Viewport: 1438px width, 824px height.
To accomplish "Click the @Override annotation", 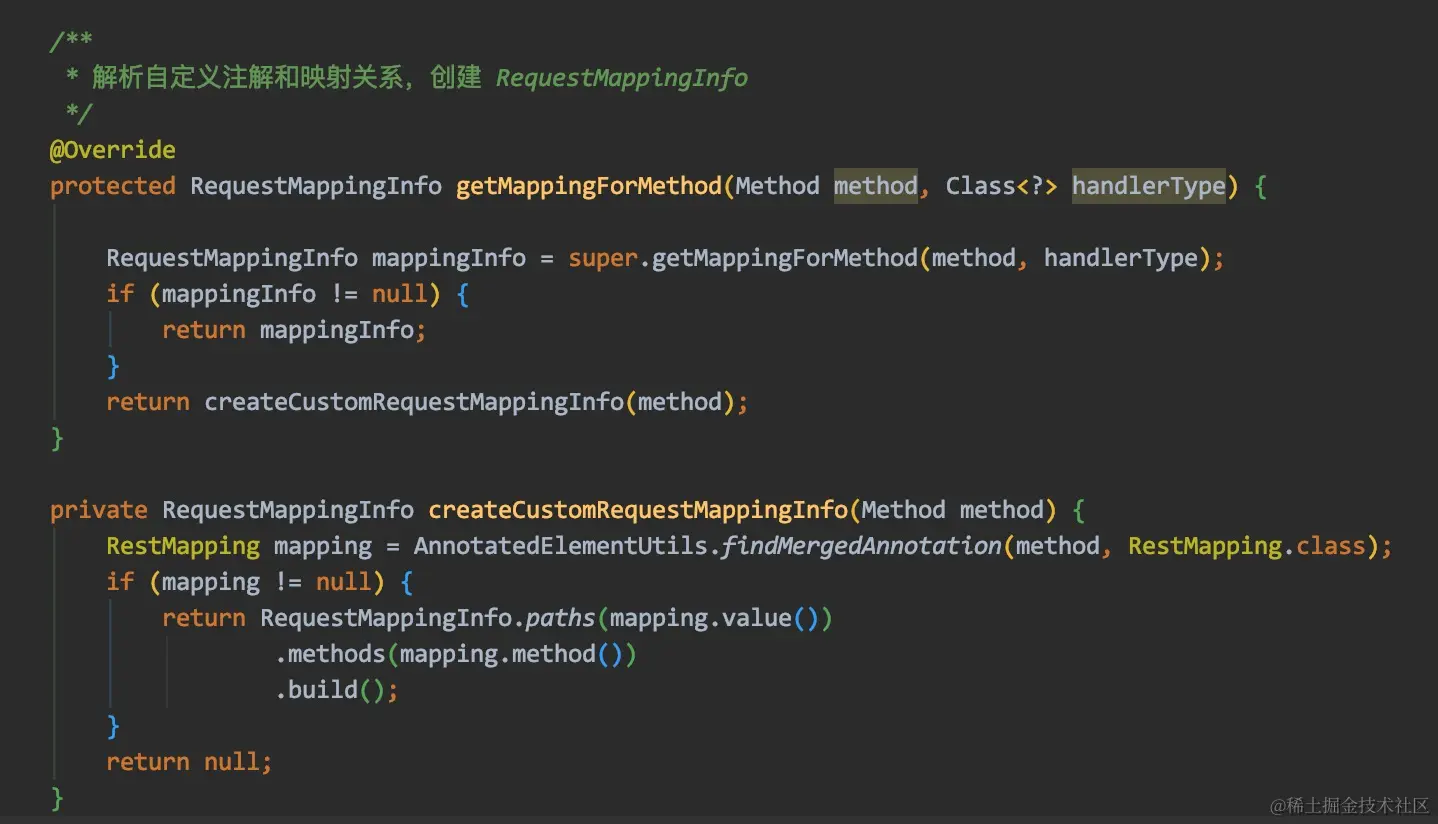I will point(112,149).
